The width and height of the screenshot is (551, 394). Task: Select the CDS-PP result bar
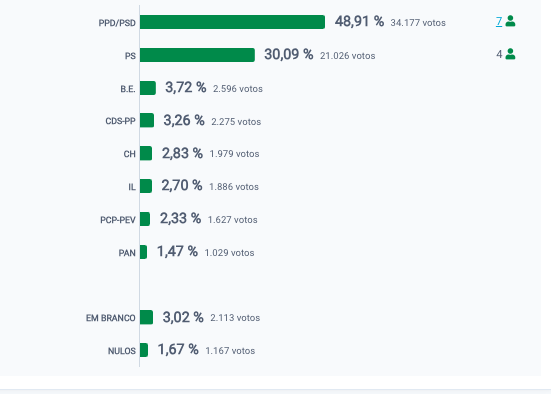tap(147, 121)
